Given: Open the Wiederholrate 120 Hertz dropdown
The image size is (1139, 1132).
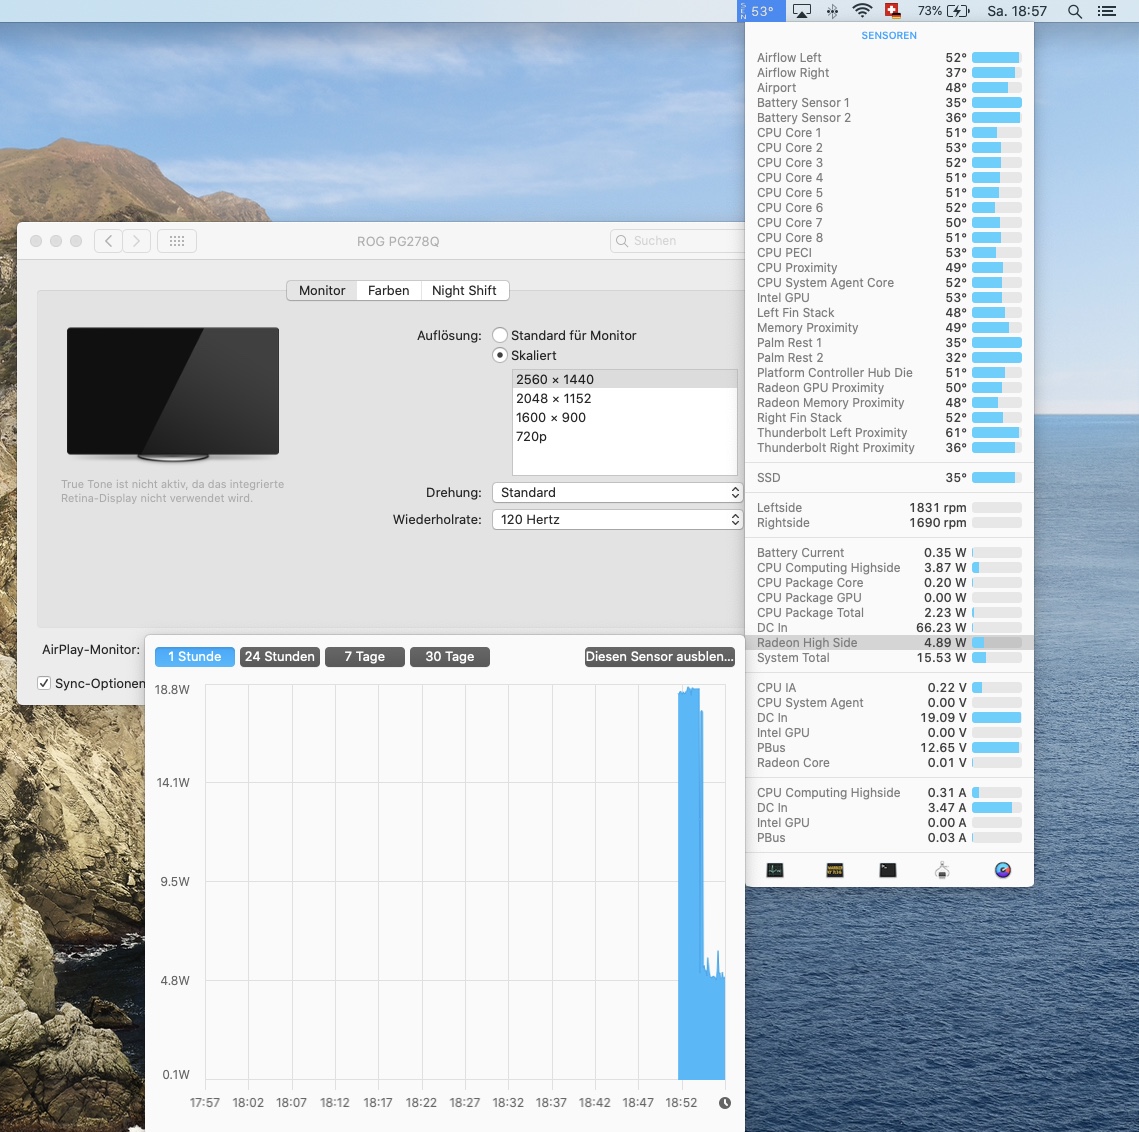Looking at the screenshot, I should pyautogui.click(x=617, y=519).
